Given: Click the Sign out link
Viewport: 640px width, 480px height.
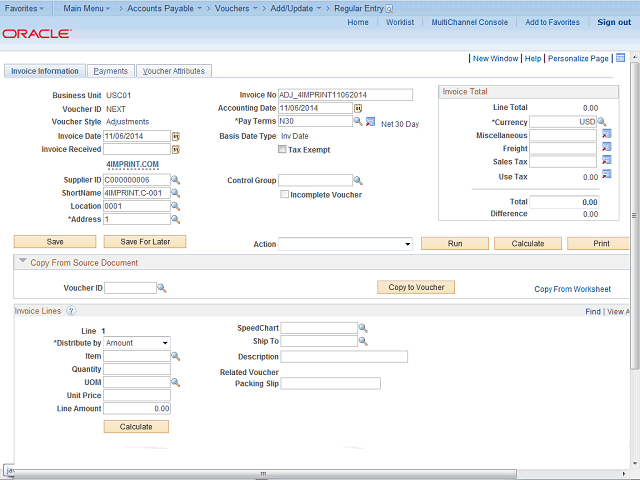Looking at the screenshot, I should coord(614,22).
